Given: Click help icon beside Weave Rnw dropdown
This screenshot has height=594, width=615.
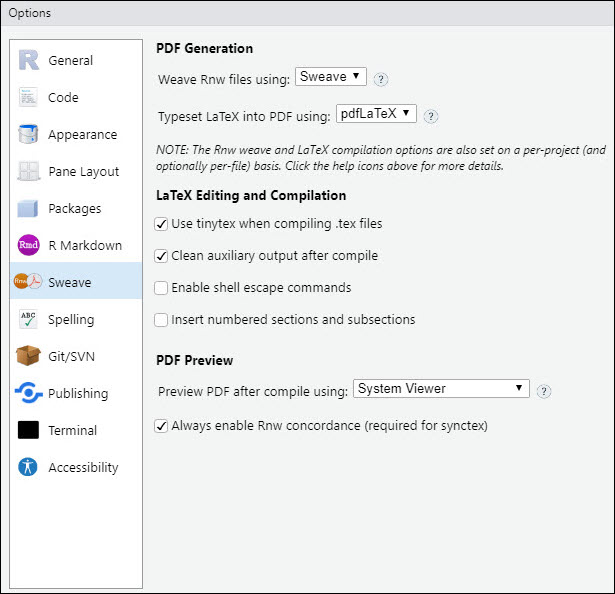Looking at the screenshot, I should (381, 79).
